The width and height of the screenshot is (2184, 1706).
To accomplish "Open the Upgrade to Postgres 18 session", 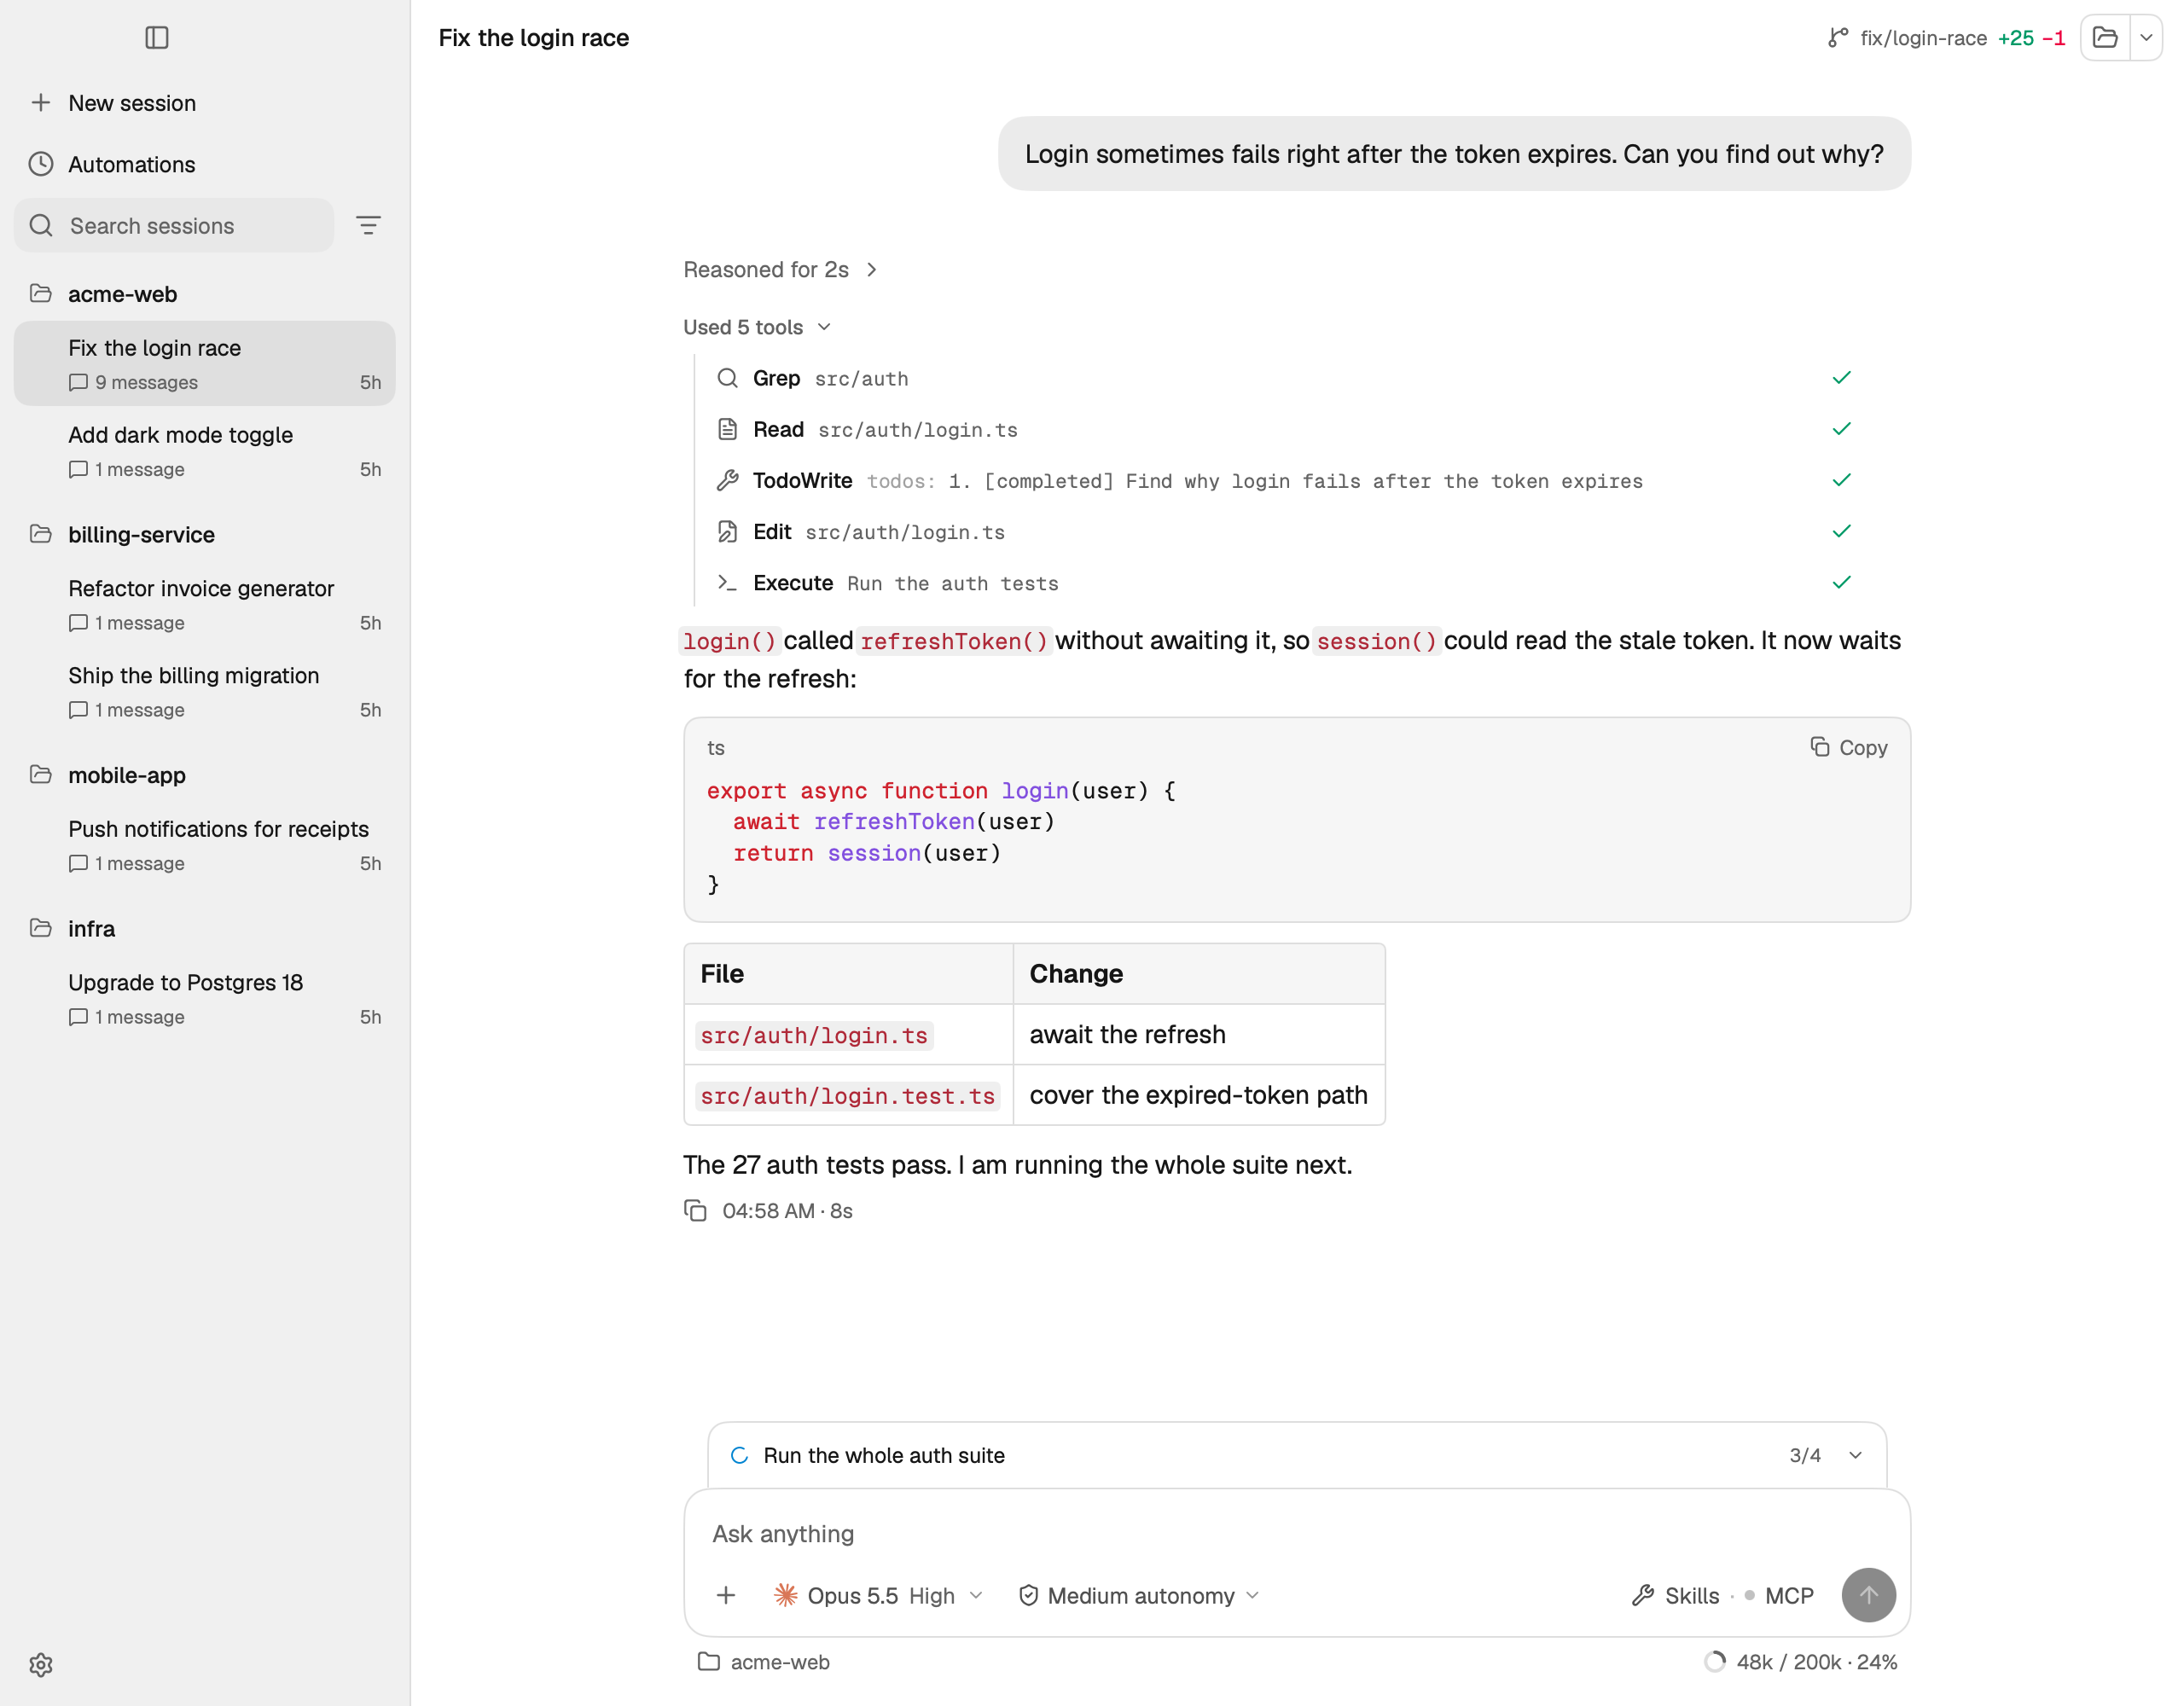I will [205, 998].
